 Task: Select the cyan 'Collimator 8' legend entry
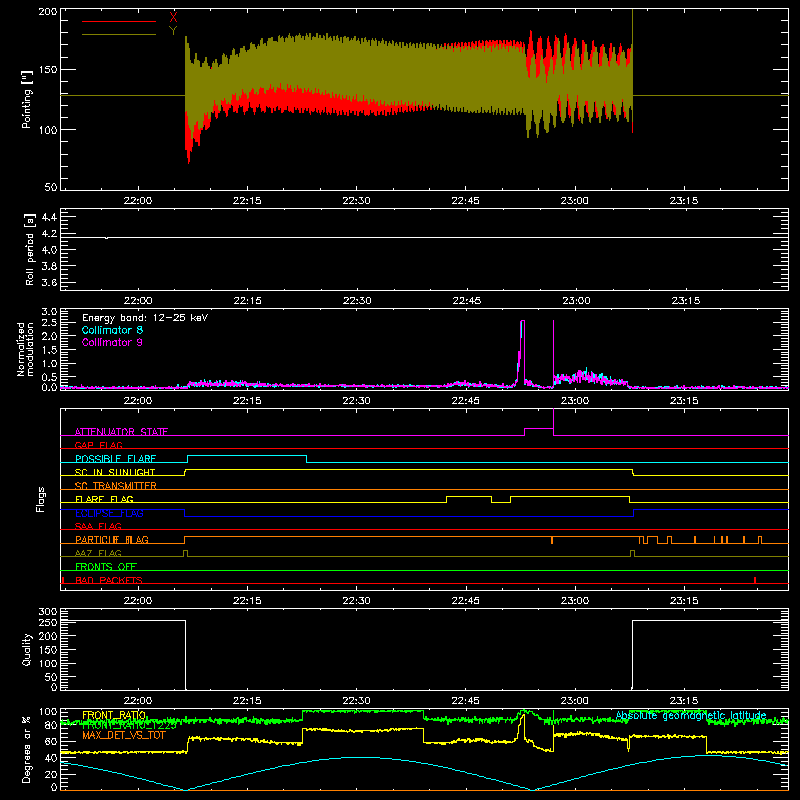point(112,330)
